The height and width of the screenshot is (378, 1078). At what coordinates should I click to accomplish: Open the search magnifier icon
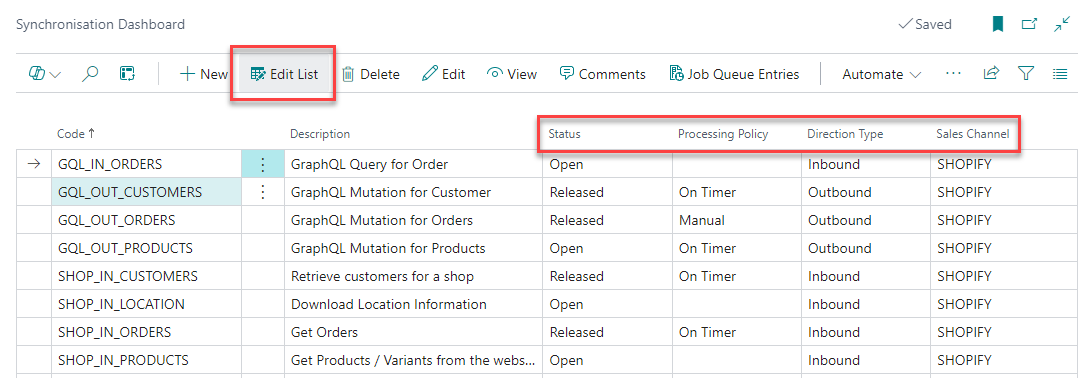click(x=90, y=74)
